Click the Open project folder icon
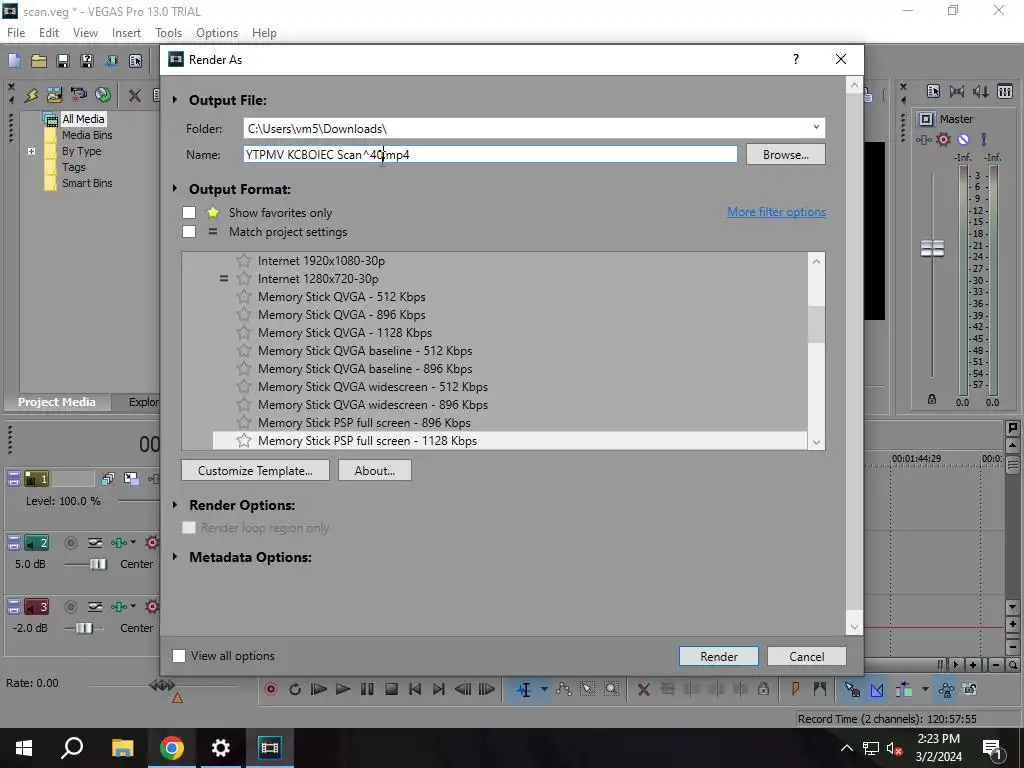The width and height of the screenshot is (1024, 768). [39, 61]
